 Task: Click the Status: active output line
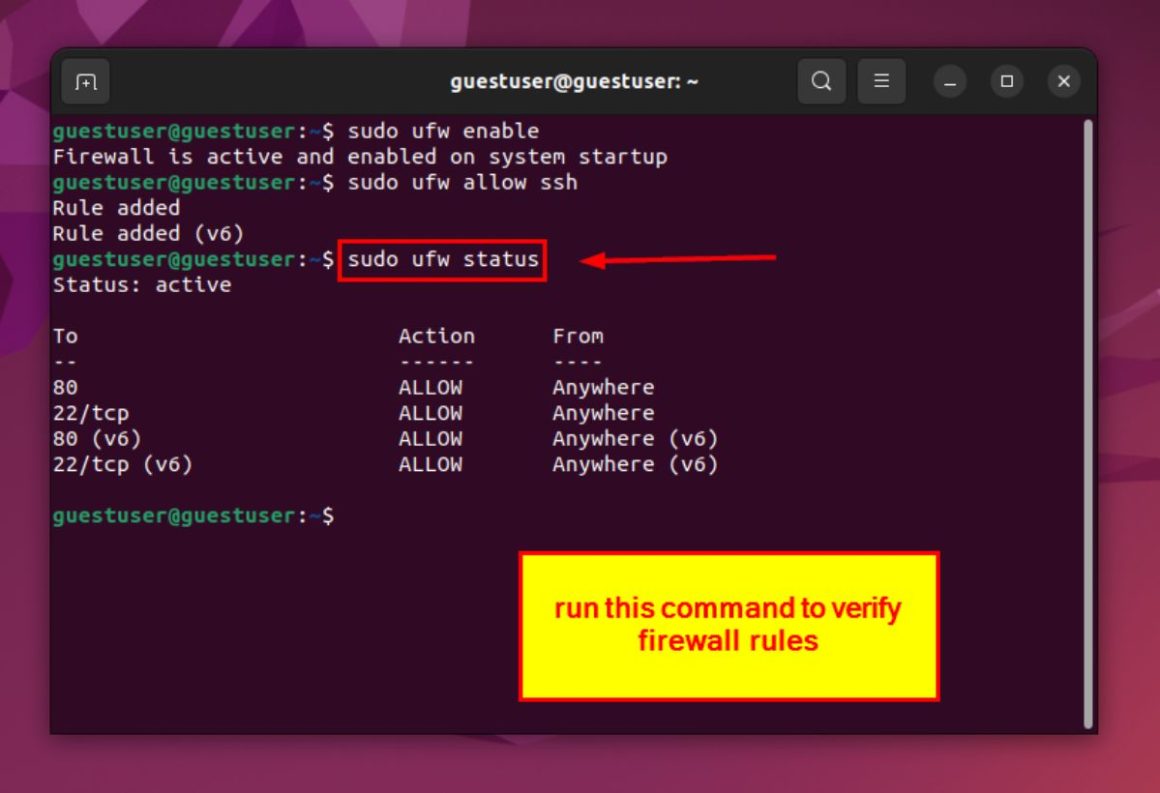pos(130,284)
